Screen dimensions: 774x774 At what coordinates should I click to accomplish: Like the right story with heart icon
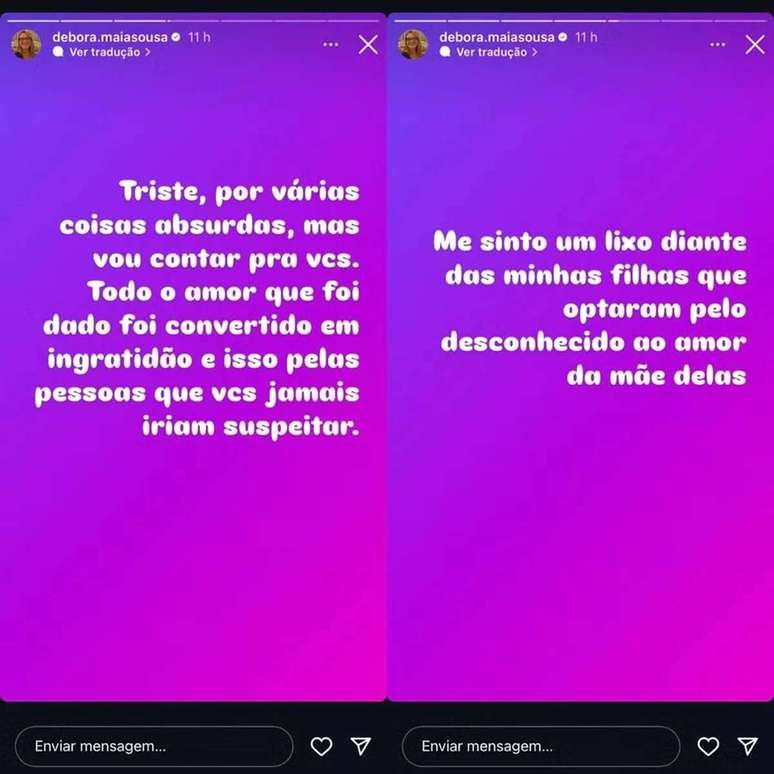click(x=708, y=746)
